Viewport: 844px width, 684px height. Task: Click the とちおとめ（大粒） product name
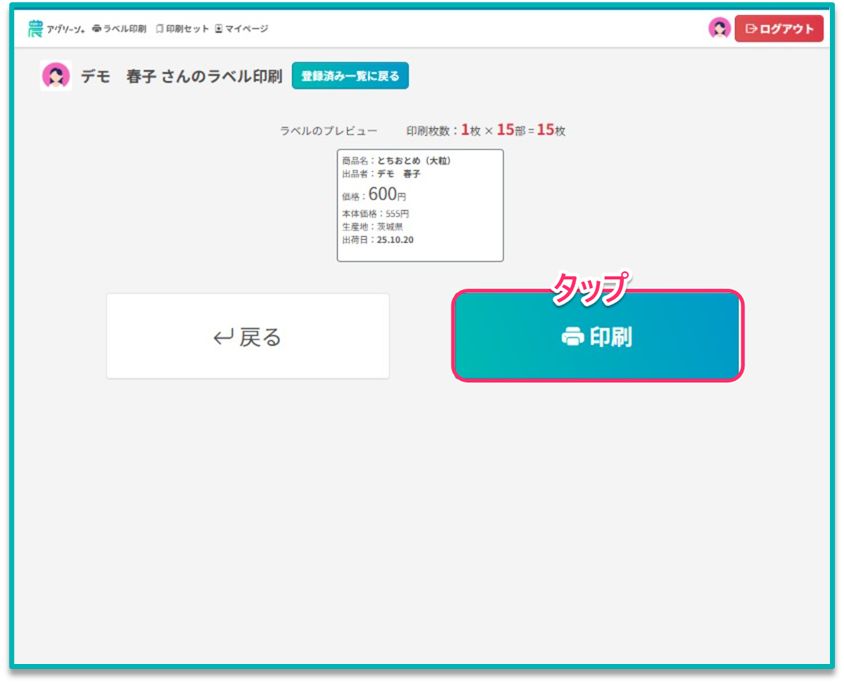coord(414,160)
